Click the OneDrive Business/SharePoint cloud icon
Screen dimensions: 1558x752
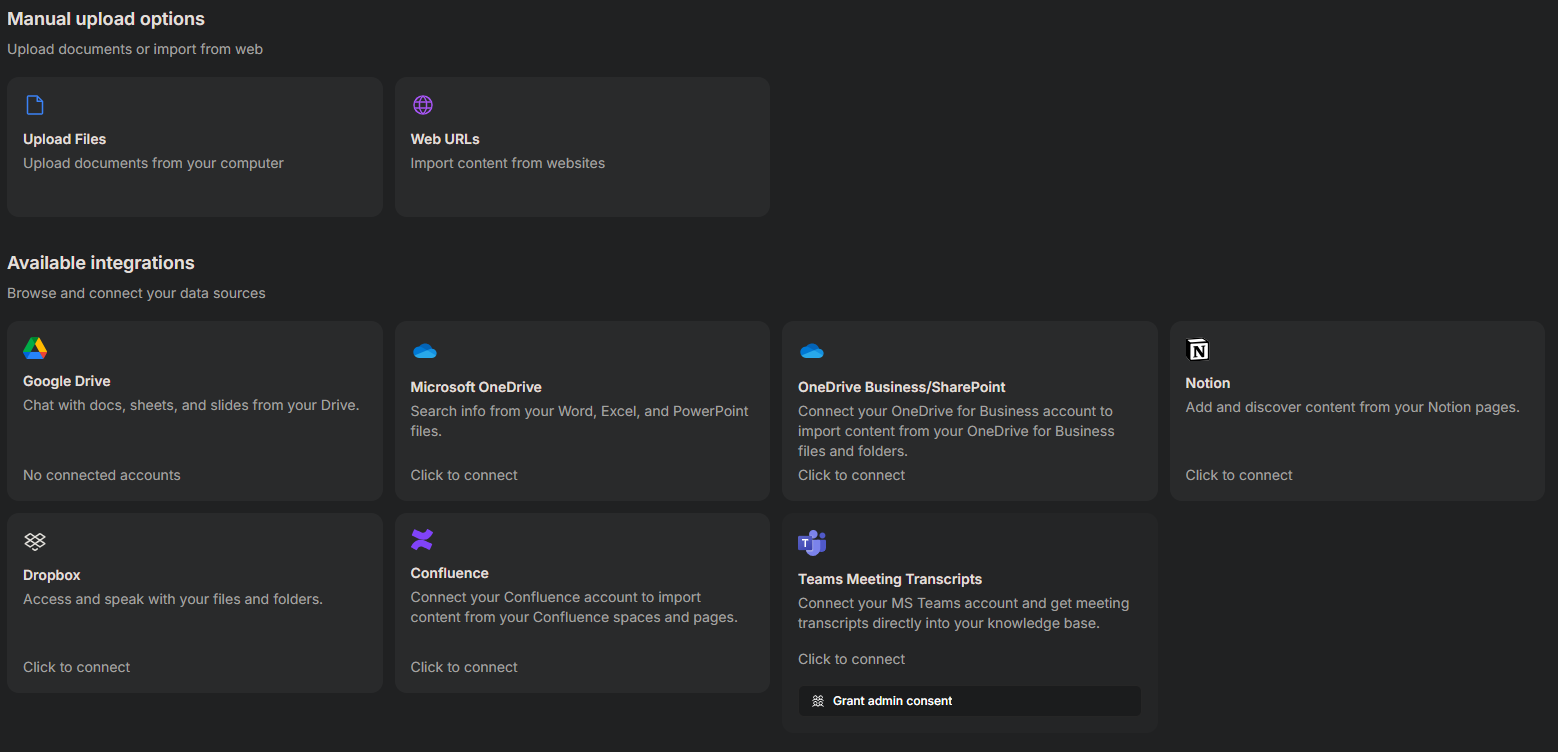[x=812, y=351]
